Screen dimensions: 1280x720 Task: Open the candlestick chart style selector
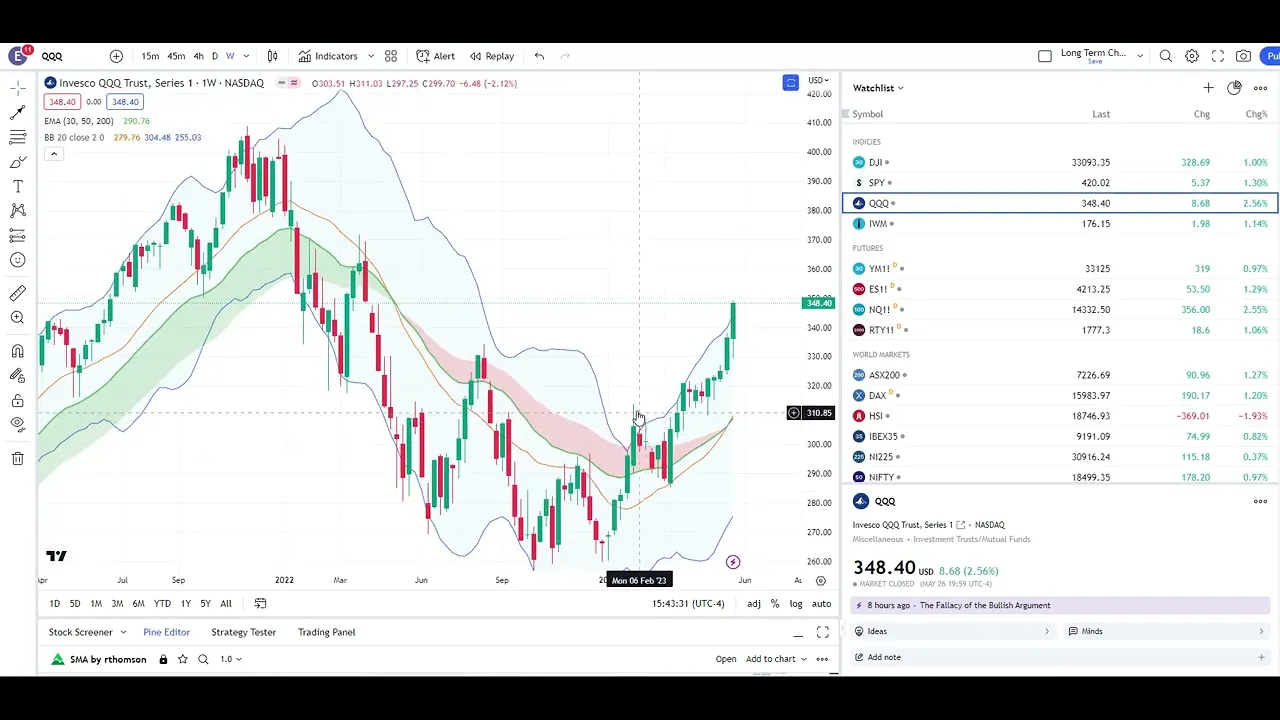coord(272,56)
